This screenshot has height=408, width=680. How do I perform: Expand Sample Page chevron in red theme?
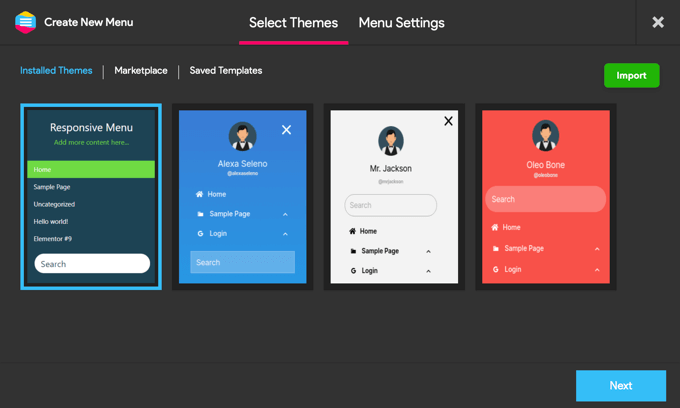point(597,249)
